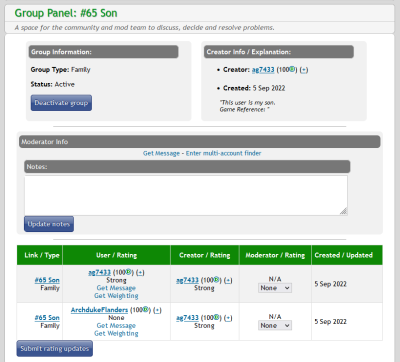
Task: Click the Group Panel: #65 Son heading
Action: [66, 13]
